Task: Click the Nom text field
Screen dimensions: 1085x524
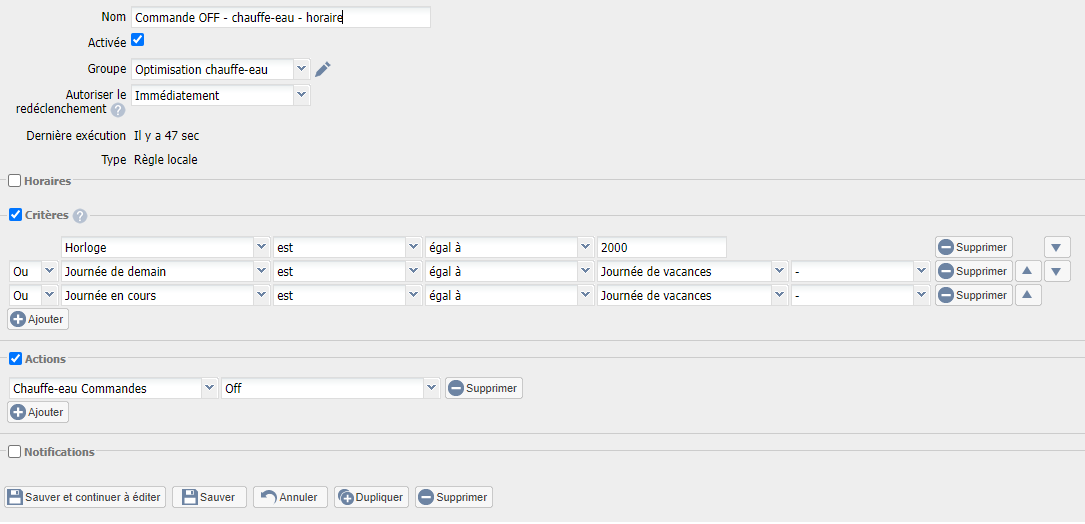Action: tap(280, 17)
